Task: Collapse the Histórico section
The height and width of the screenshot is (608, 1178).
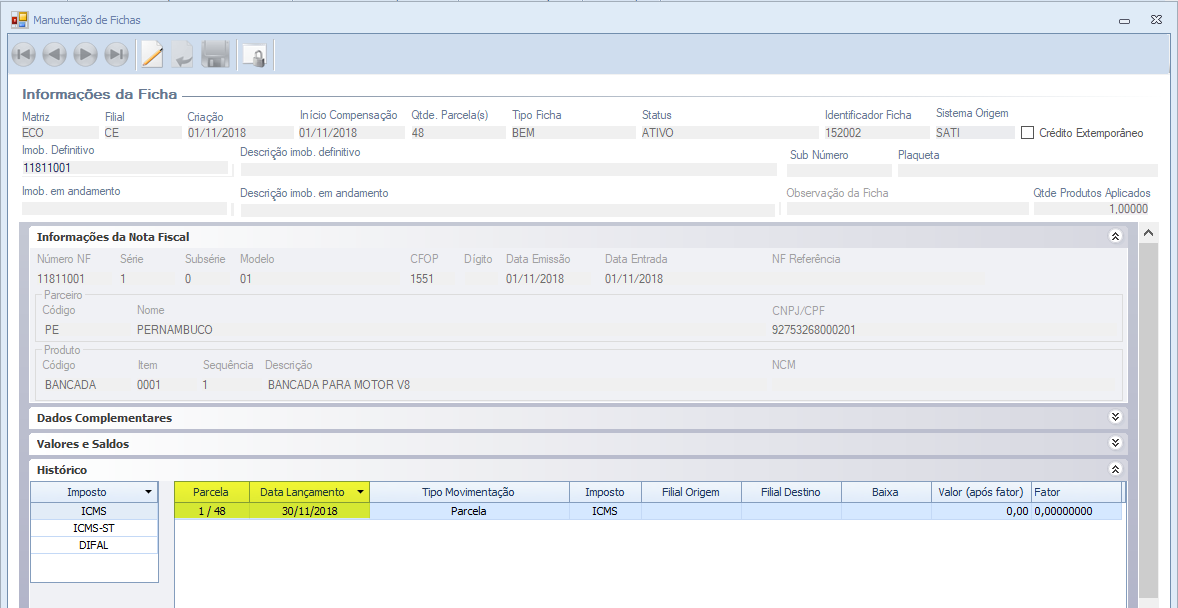Action: (x=1115, y=469)
